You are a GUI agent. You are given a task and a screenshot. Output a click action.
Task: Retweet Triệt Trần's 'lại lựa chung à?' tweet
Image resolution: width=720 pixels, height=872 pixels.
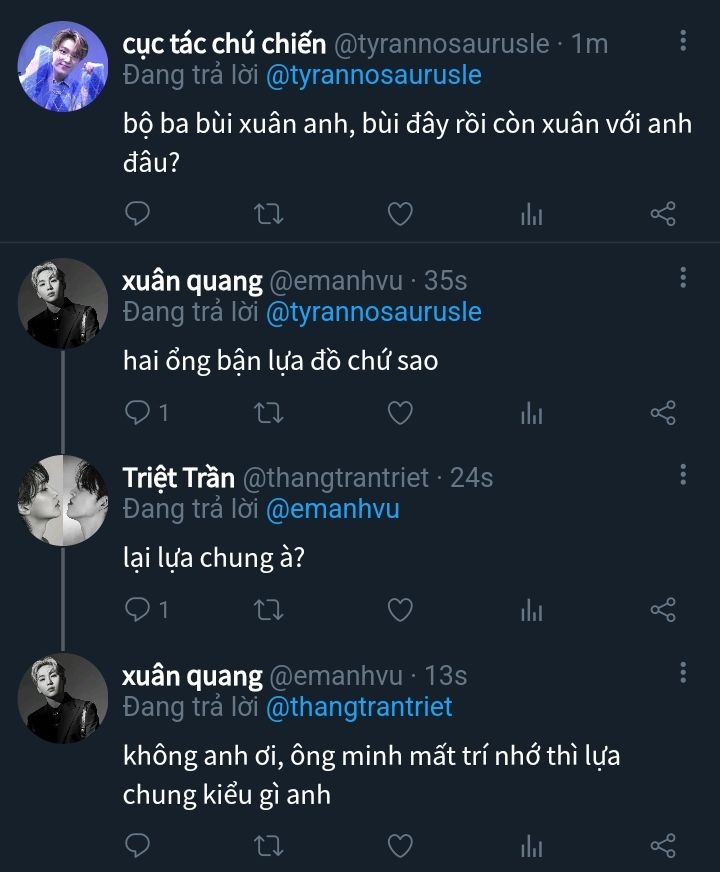(x=269, y=609)
